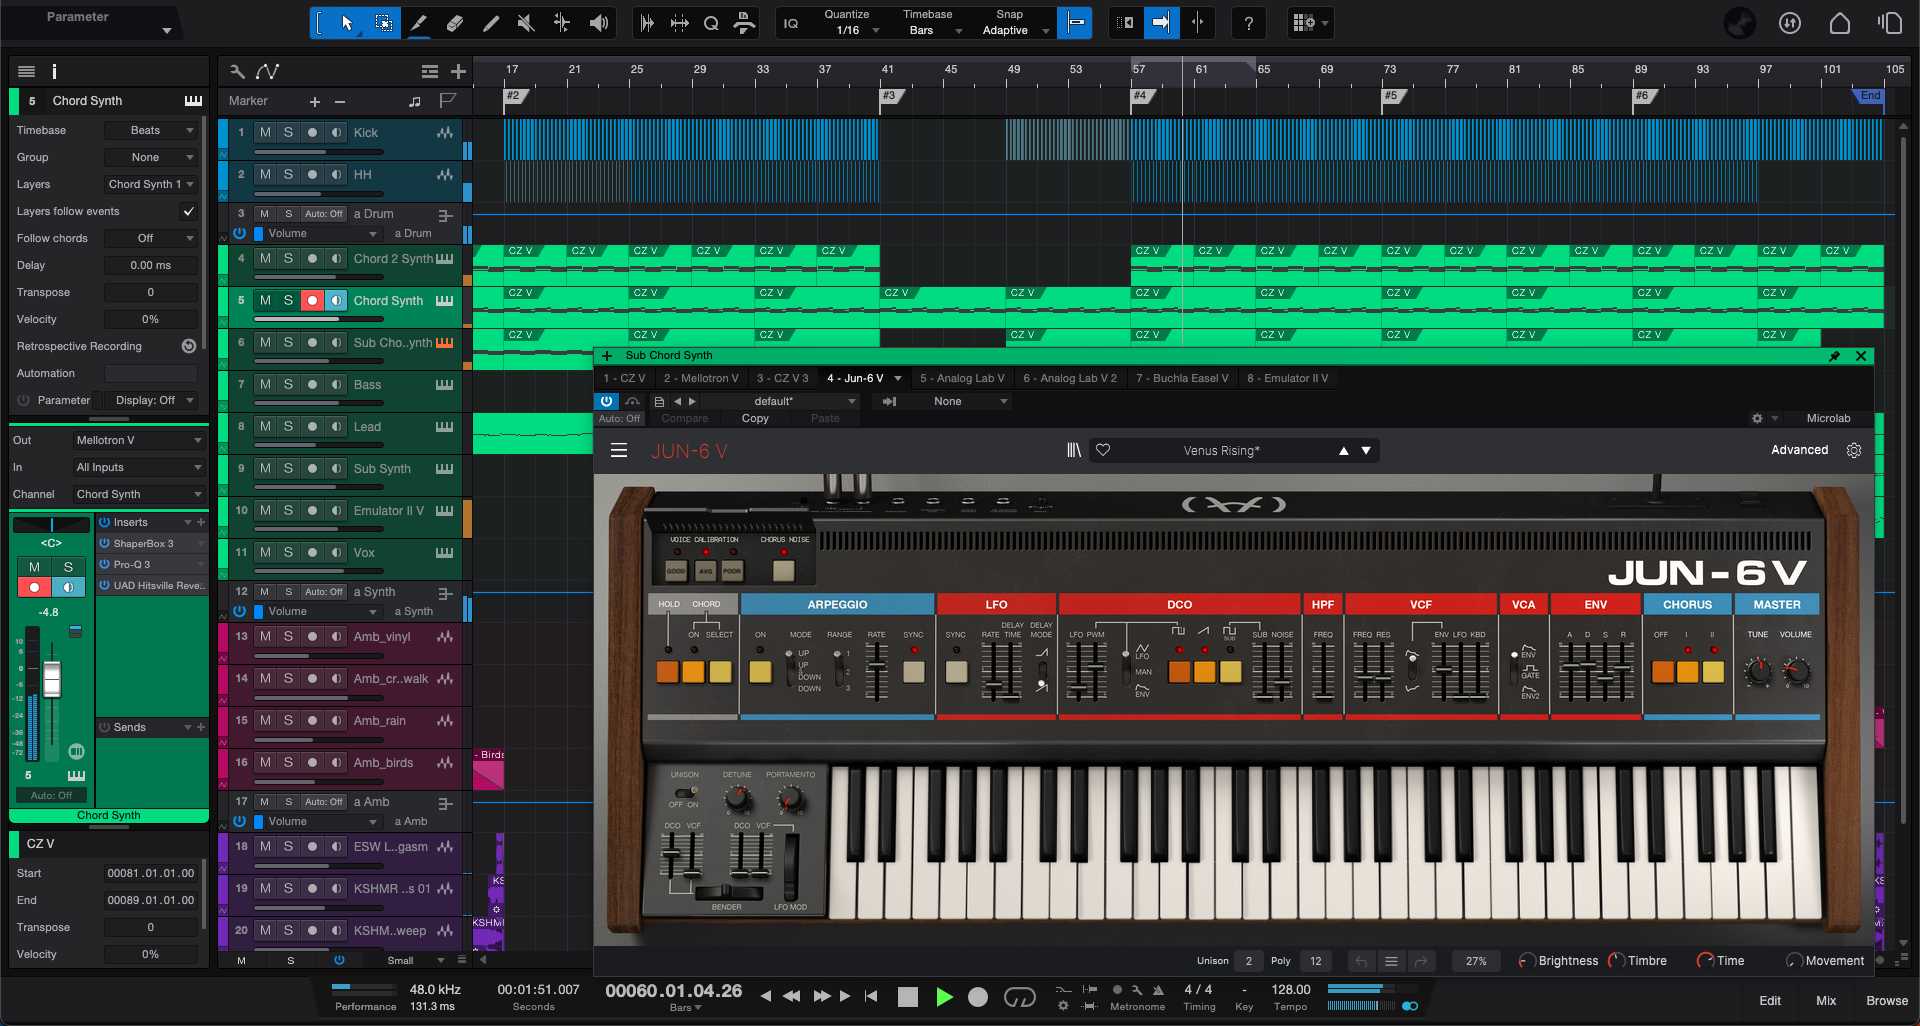The height and width of the screenshot is (1026, 1920).
Task: Click timeline marker #4
Action: tap(1143, 96)
